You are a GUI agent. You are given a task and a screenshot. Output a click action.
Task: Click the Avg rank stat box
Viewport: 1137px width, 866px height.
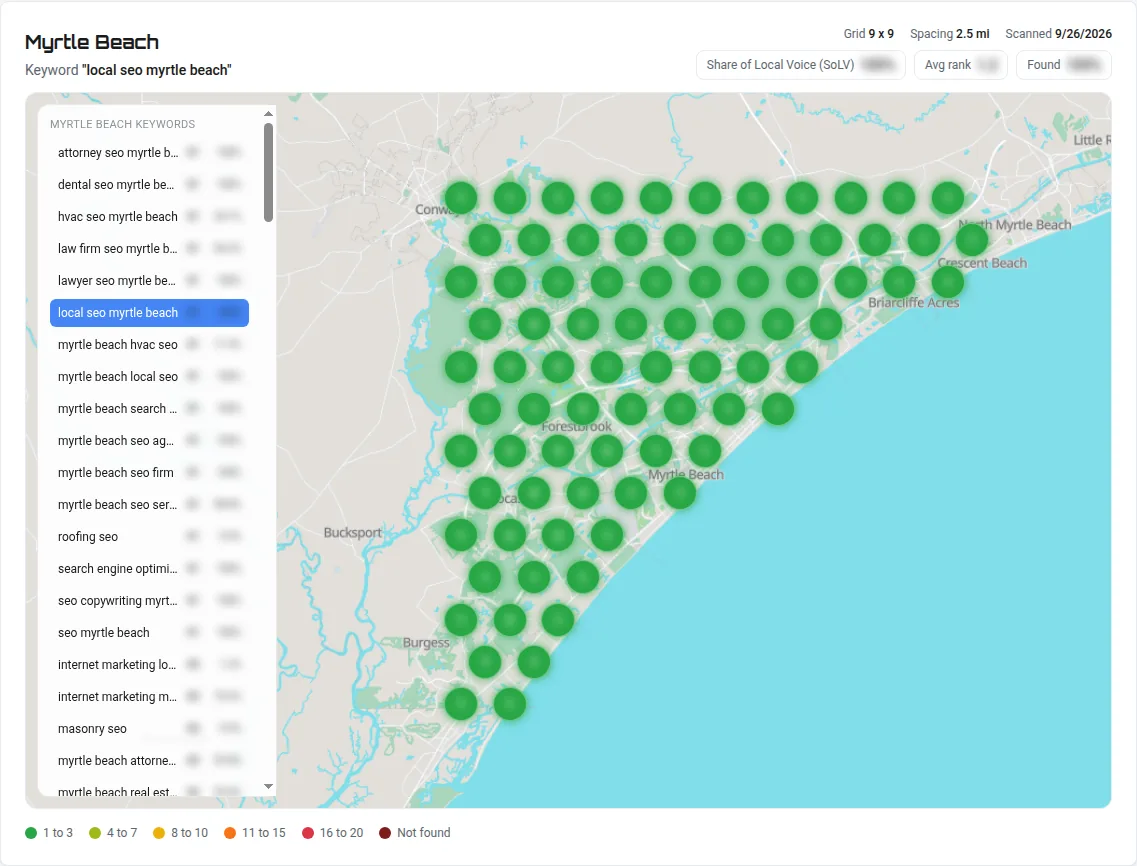pyautogui.click(x=960, y=65)
